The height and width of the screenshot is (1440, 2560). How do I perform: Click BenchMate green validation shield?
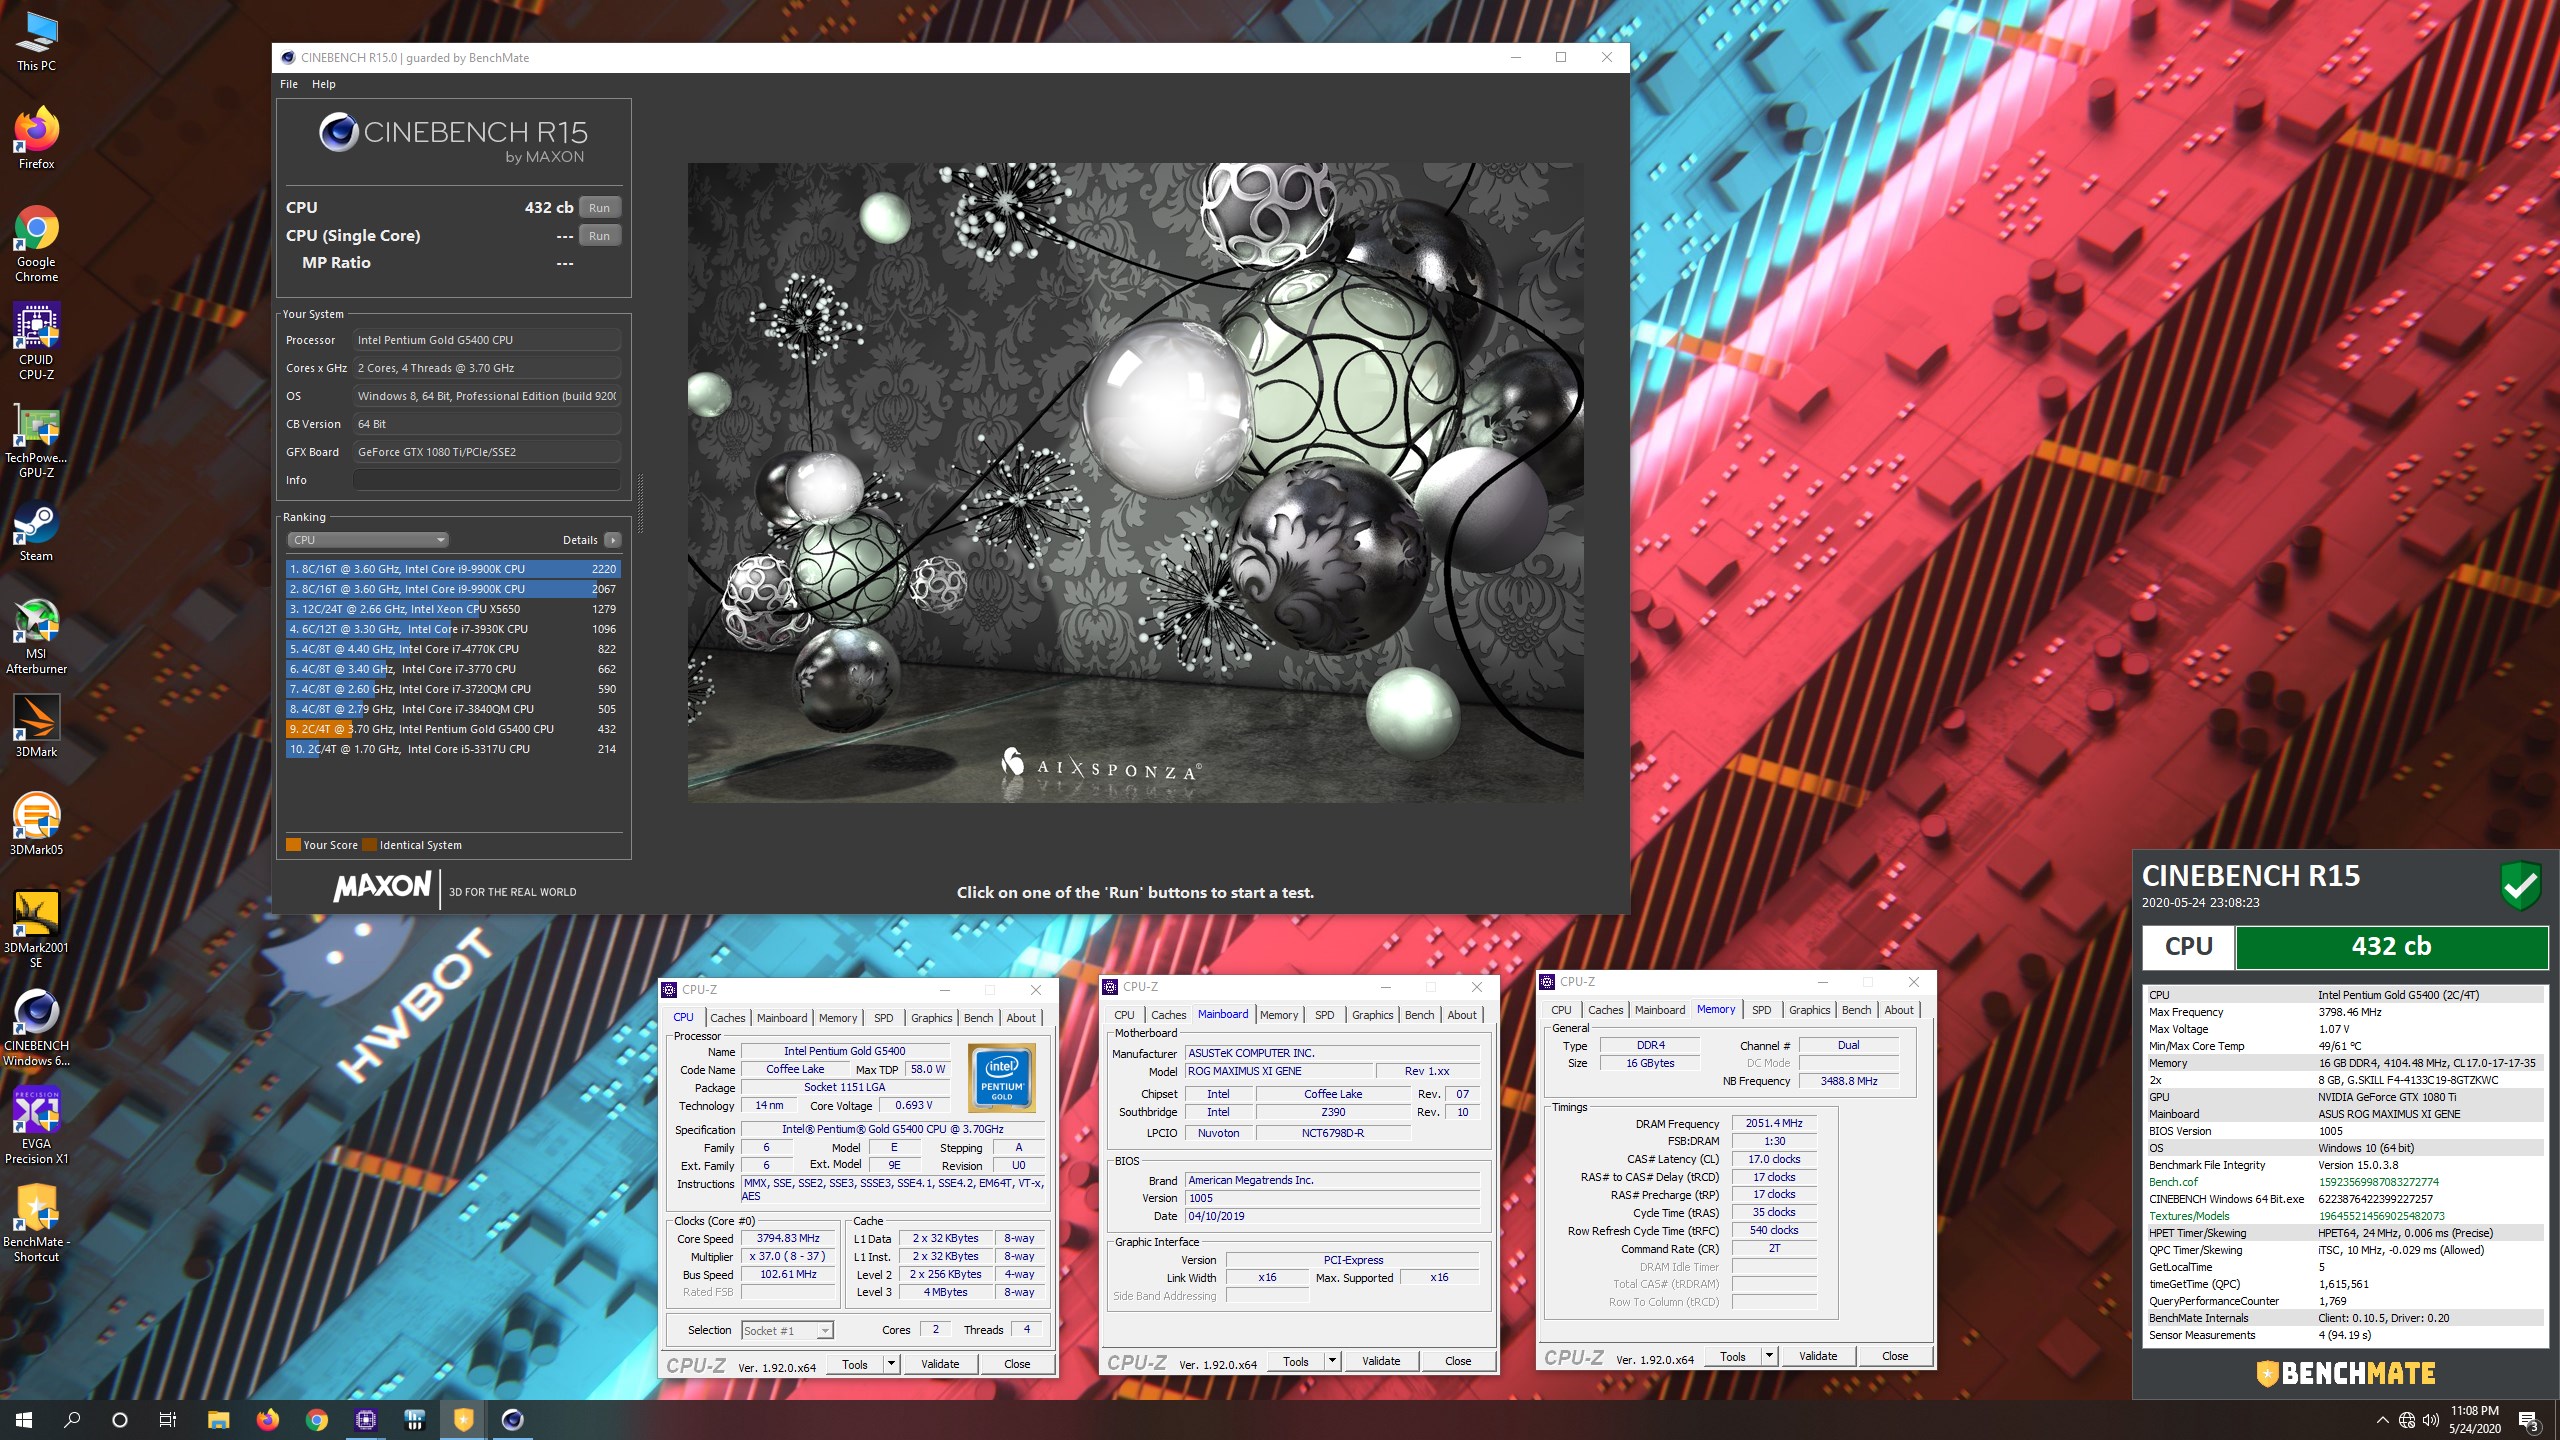pyautogui.click(x=2521, y=886)
